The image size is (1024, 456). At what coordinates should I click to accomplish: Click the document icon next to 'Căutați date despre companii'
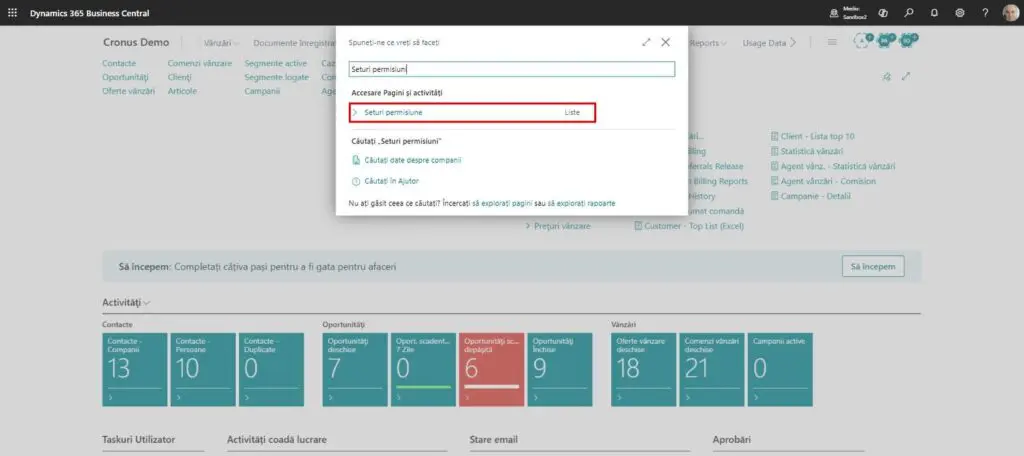[356, 160]
